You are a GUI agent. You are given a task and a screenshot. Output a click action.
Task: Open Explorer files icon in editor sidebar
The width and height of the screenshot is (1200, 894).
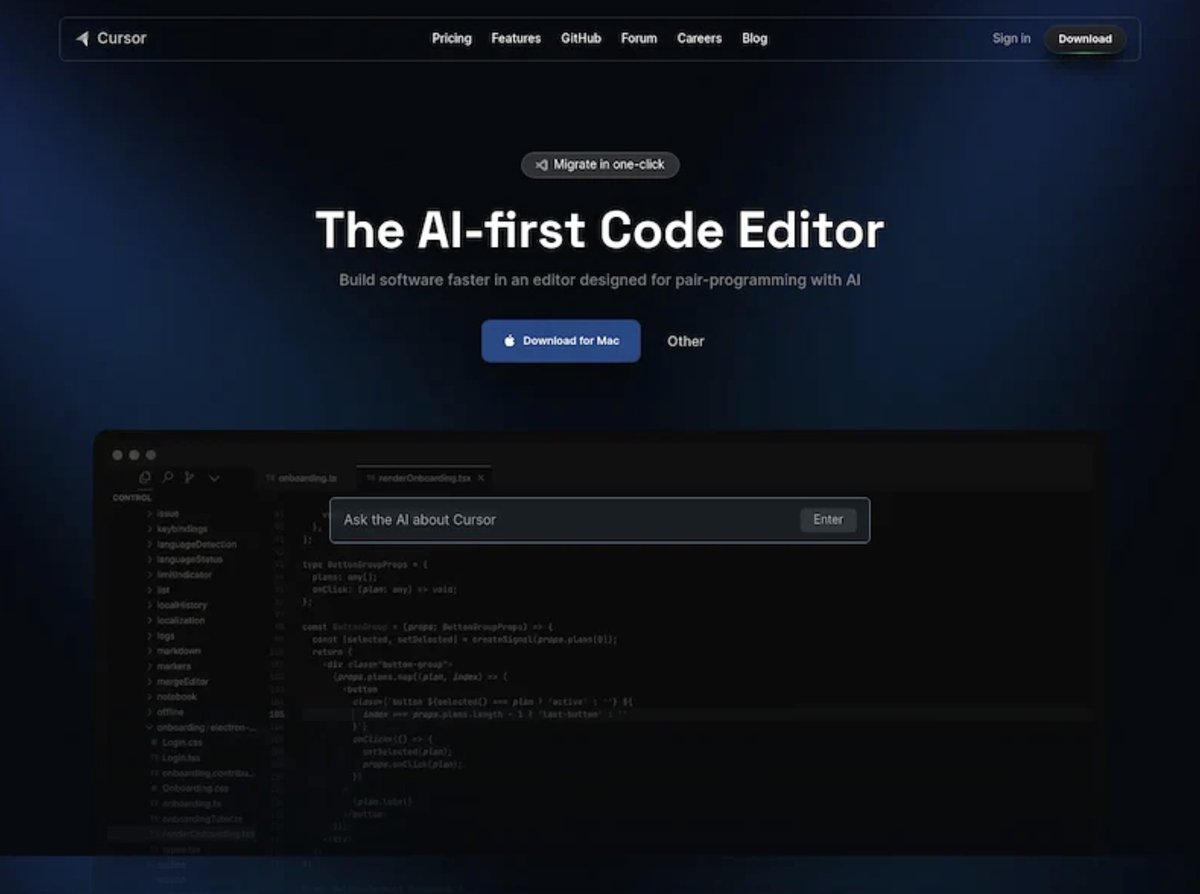click(x=145, y=479)
